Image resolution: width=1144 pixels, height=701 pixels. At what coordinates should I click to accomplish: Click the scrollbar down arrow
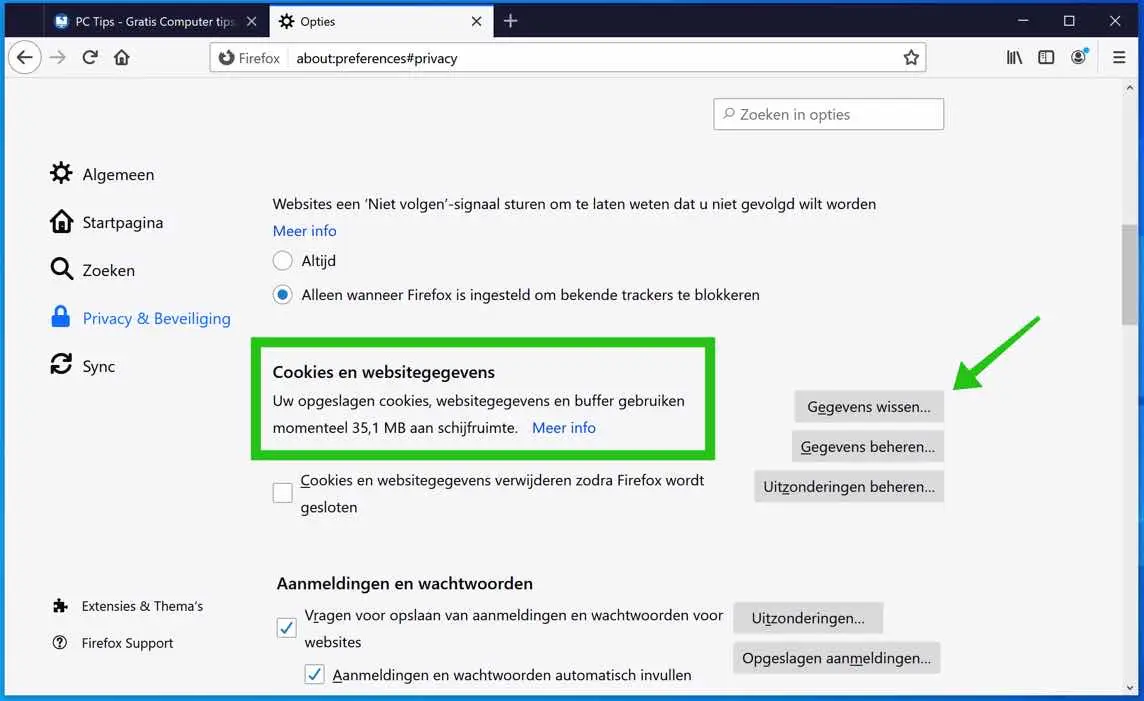[x=1129, y=687]
